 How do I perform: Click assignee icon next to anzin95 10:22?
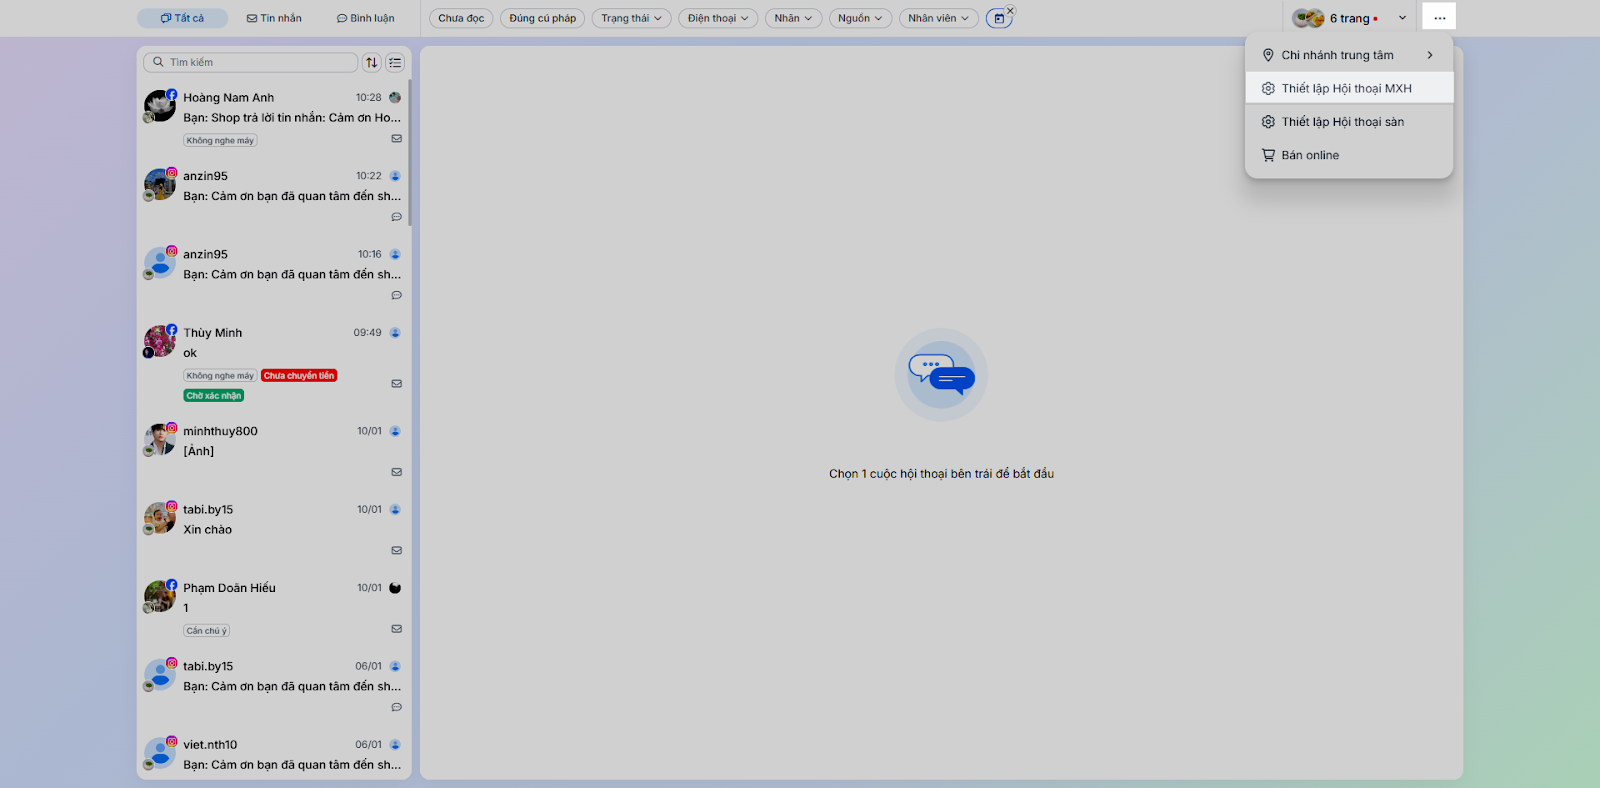pyautogui.click(x=395, y=176)
